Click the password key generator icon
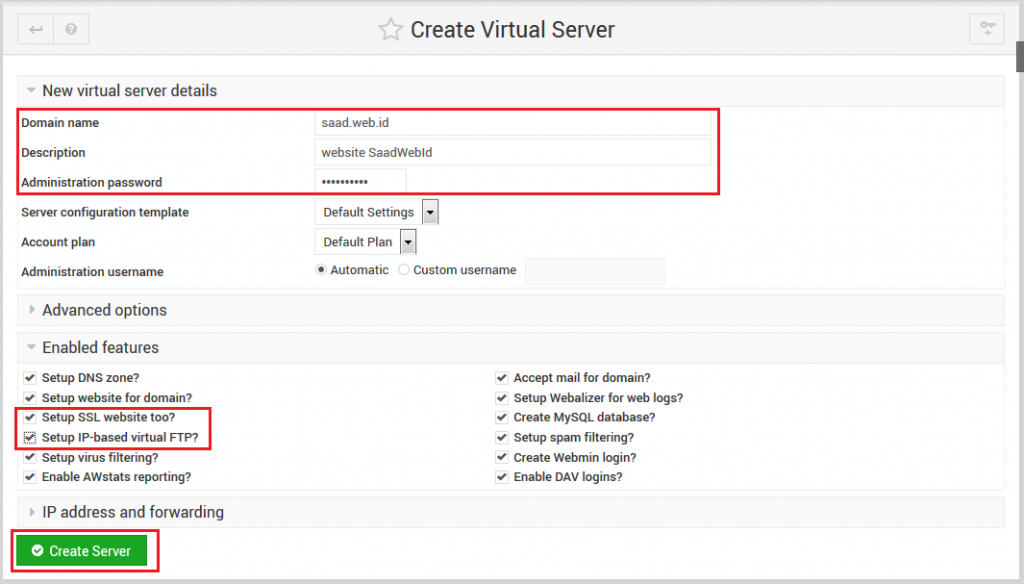The width and height of the screenshot is (1024, 584). (x=986, y=29)
